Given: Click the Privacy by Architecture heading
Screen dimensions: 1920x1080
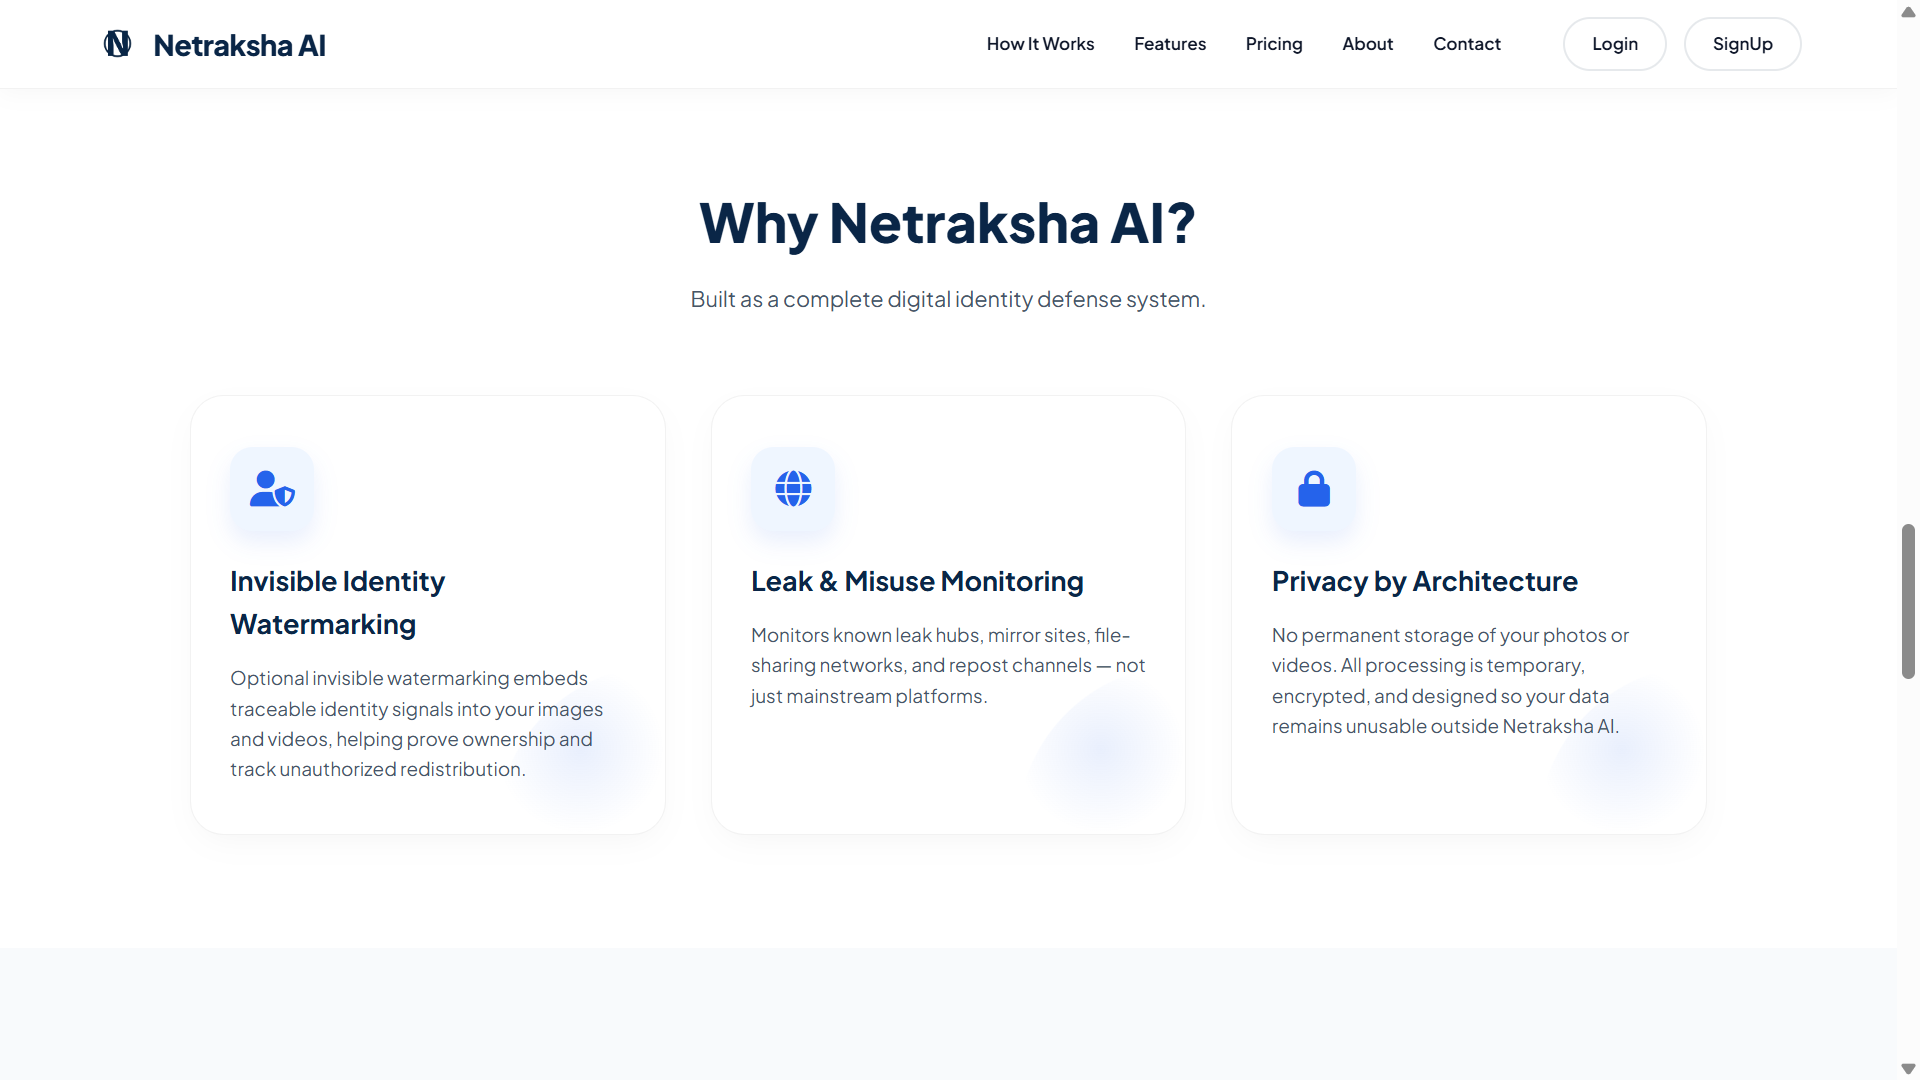Looking at the screenshot, I should tap(1424, 582).
